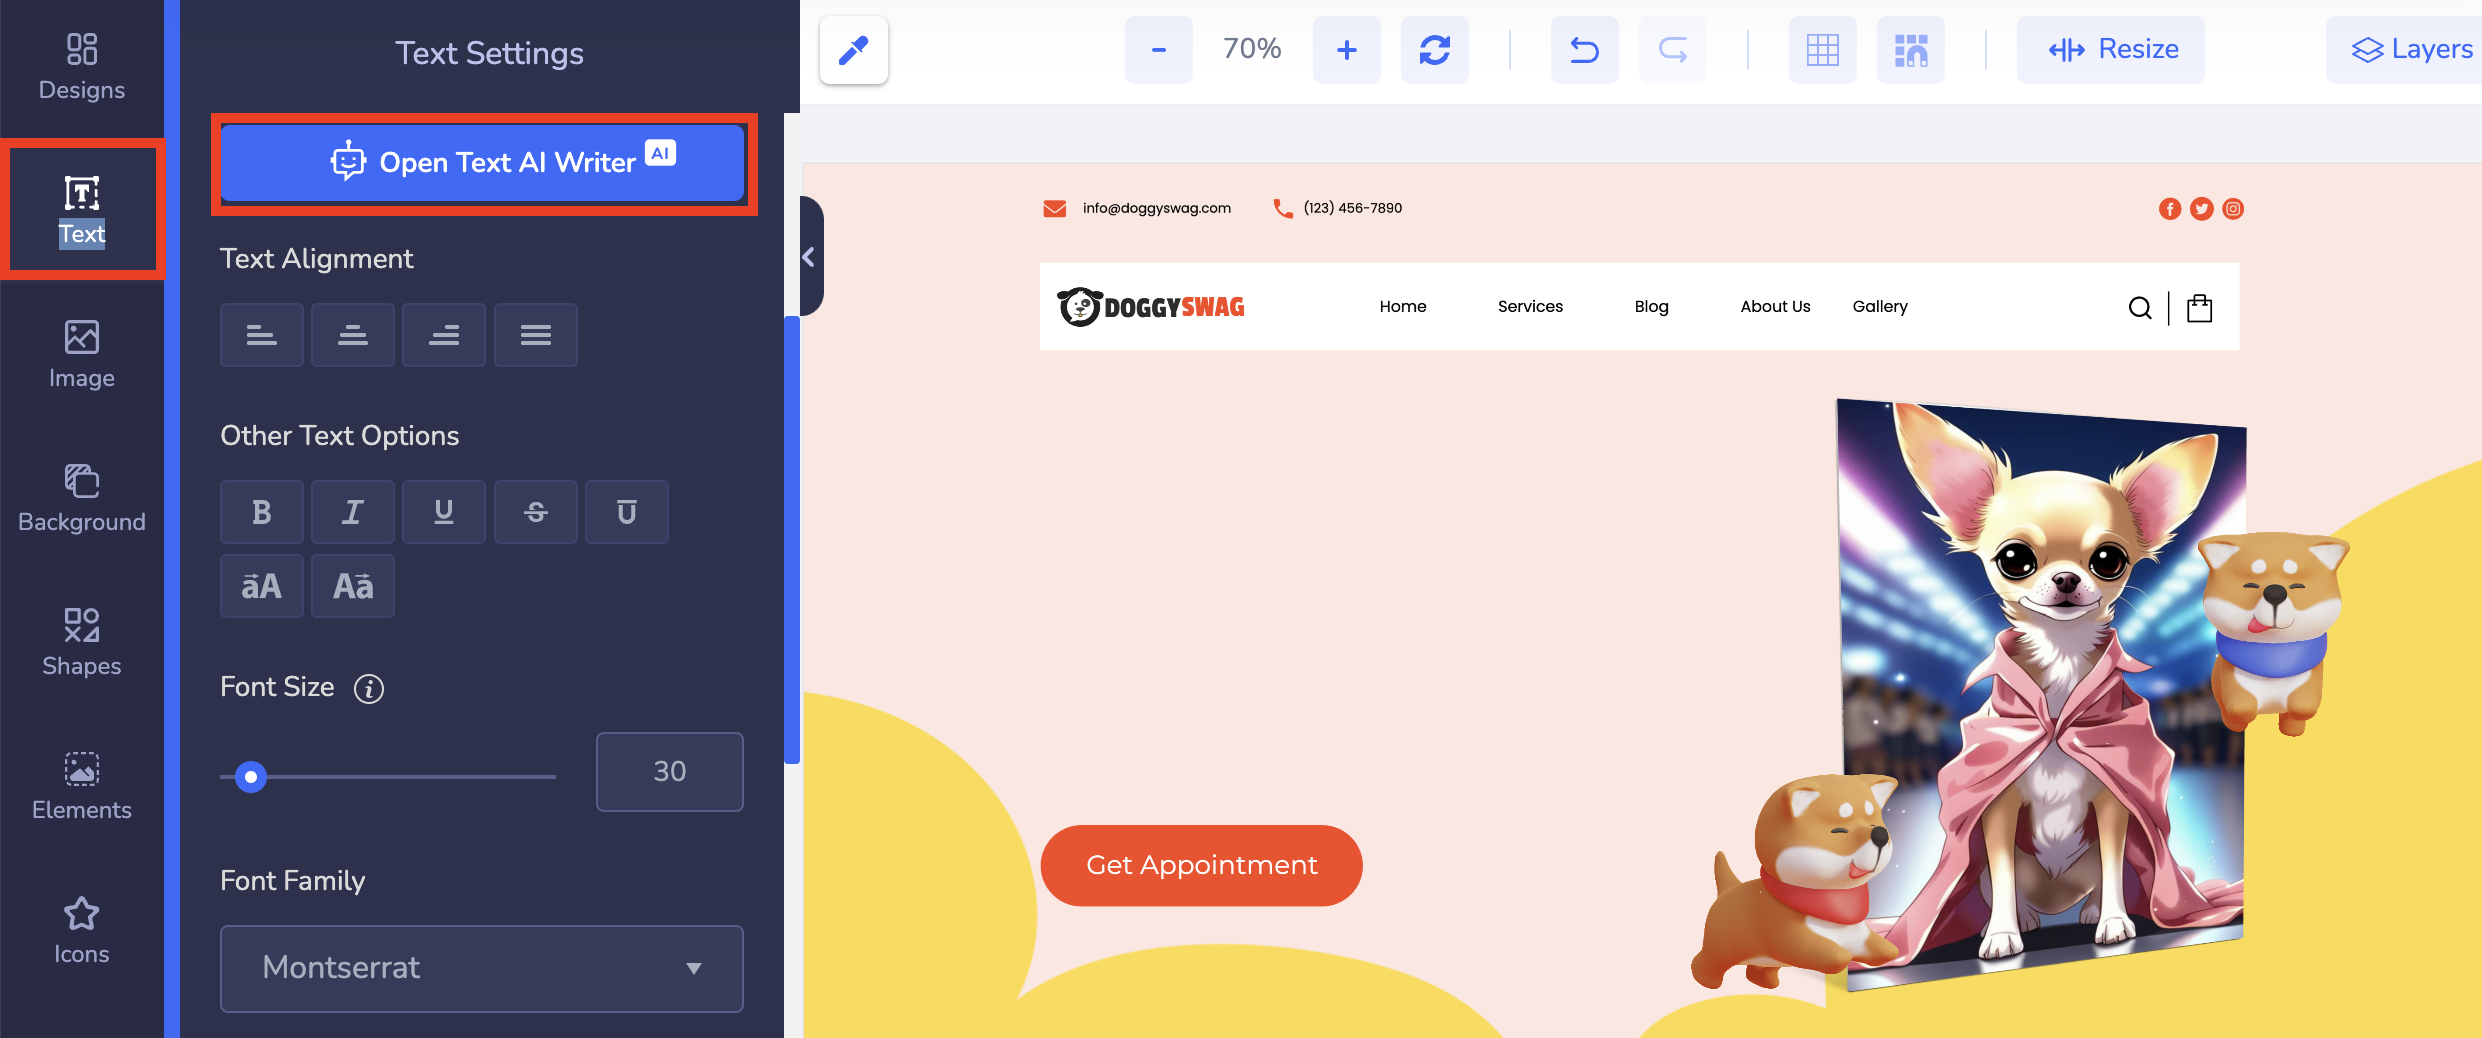This screenshot has width=2482, height=1038.
Task: Show grid overlay on canvas
Action: (1821, 49)
